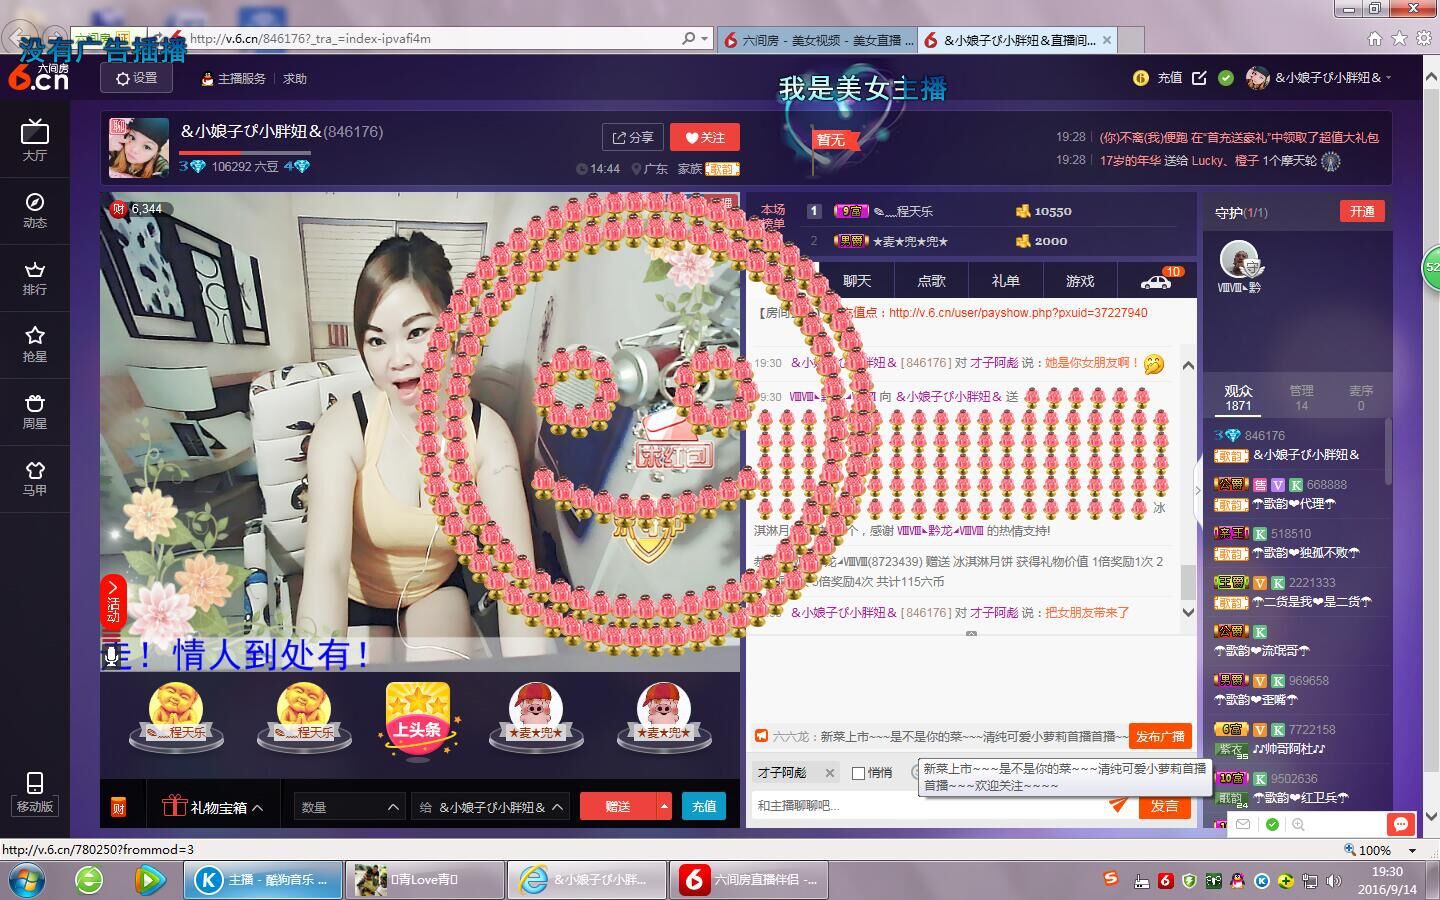The height and width of the screenshot is (900, 1440).
Task: Switch to the 游戏 games tab
Action: [x=1080, y=281]
